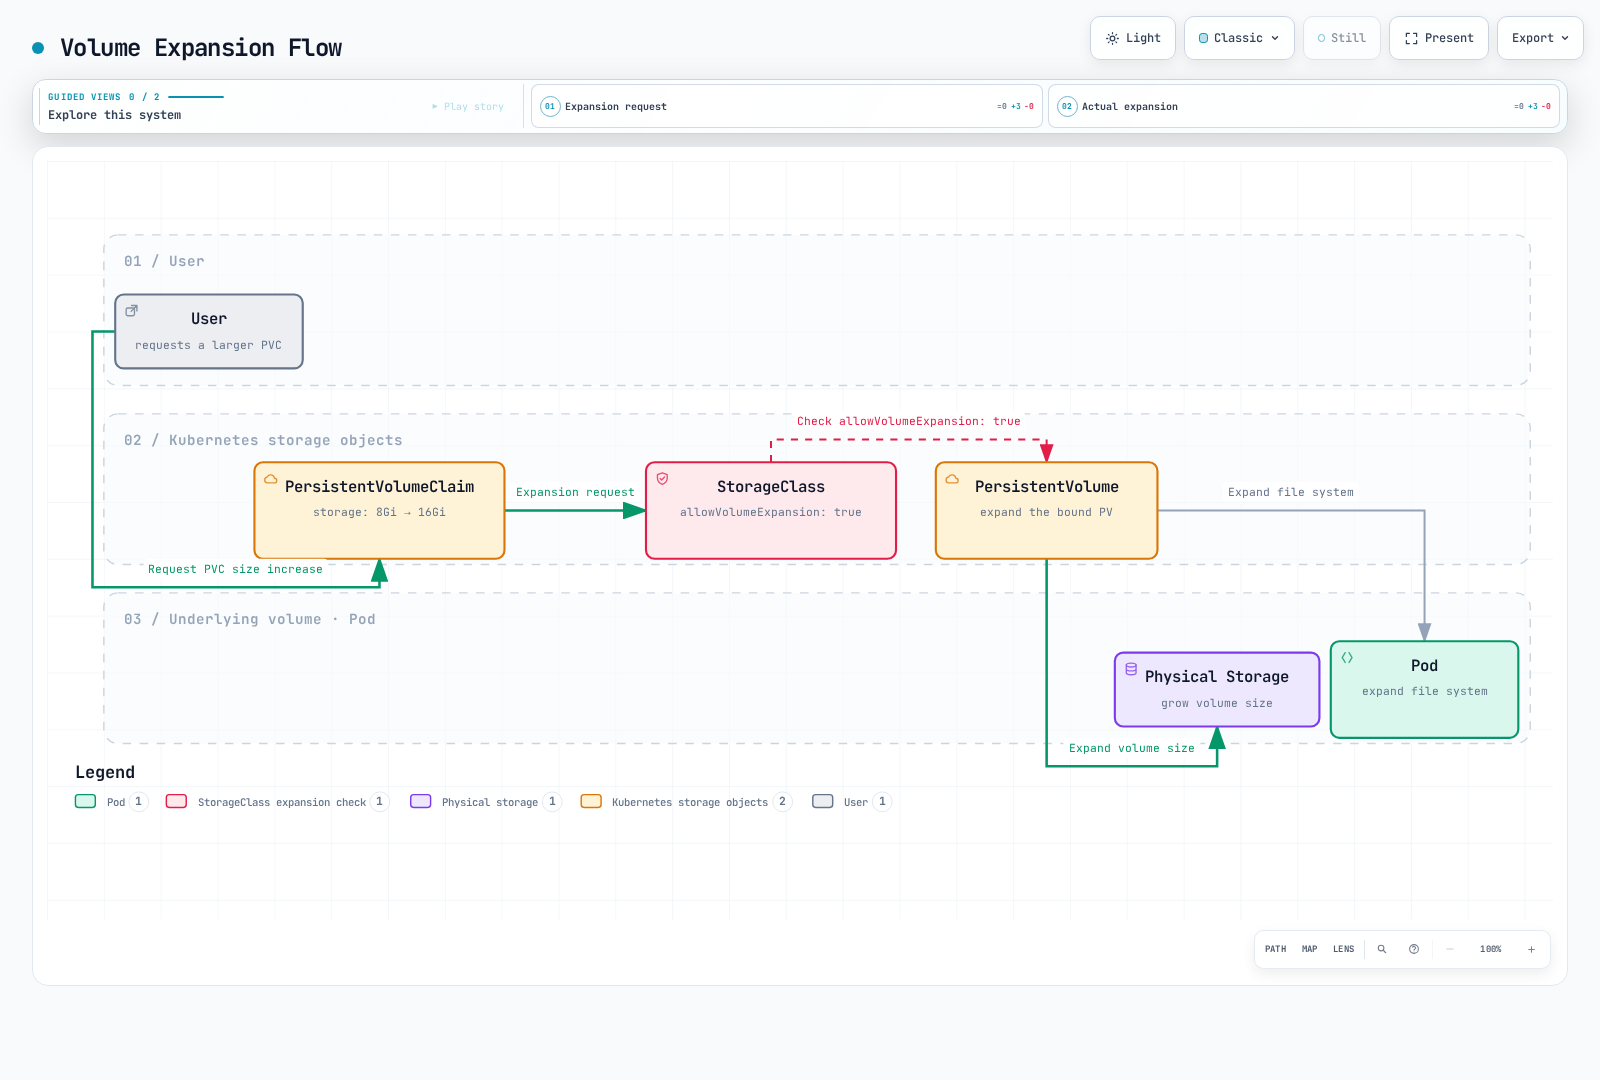
Task: Click the 03 / Underlying volume · Pod header
Action: [x=250, y=619]
